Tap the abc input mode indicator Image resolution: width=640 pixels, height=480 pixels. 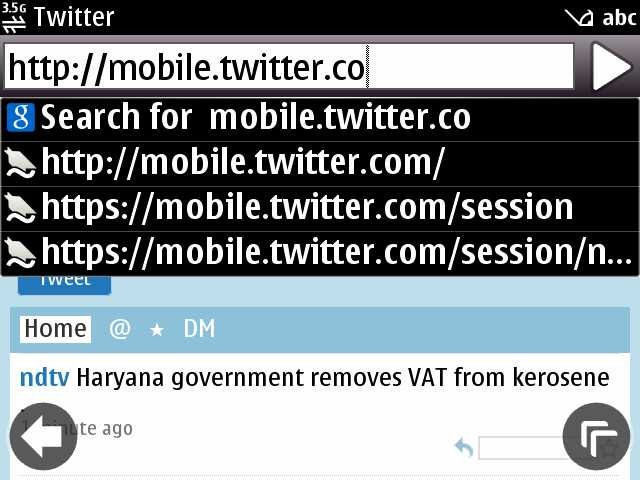tap(619, 18)
